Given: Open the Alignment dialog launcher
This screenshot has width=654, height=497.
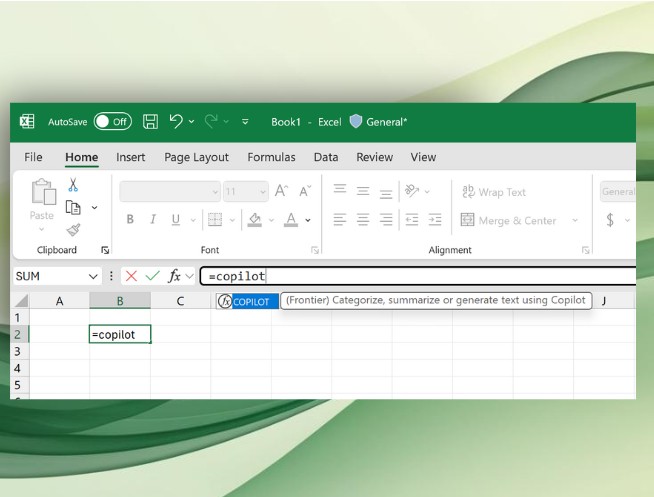Looking at the screenshot, I should click(x=586, y=250).
